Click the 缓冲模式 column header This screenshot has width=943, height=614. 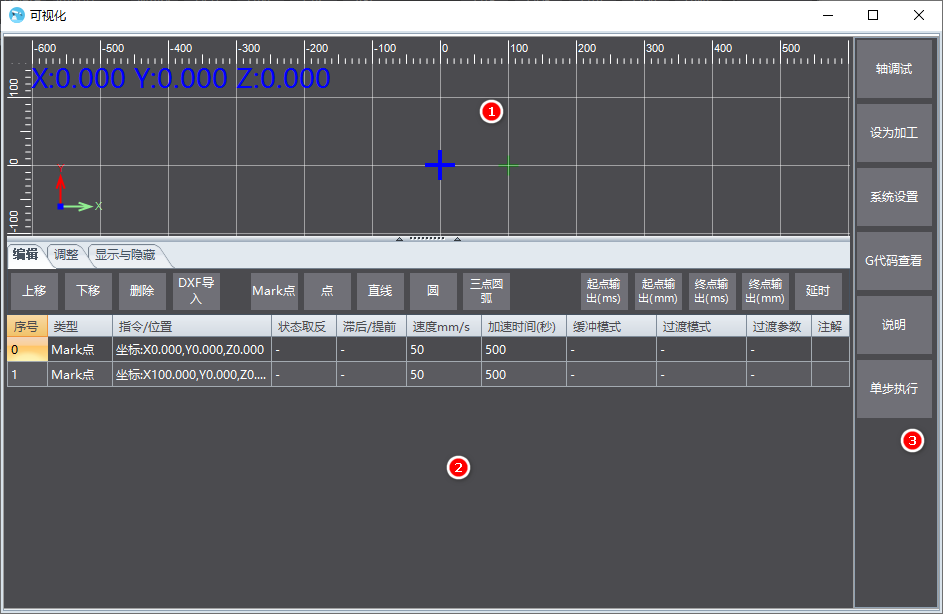pyautogui.click(x=612, y=327)
